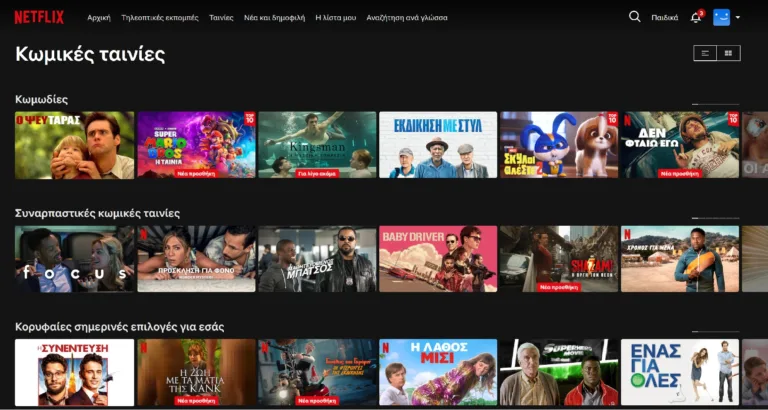Open the search magnifier icon
This screenshot has height=410, width=768.
point(634,17)
